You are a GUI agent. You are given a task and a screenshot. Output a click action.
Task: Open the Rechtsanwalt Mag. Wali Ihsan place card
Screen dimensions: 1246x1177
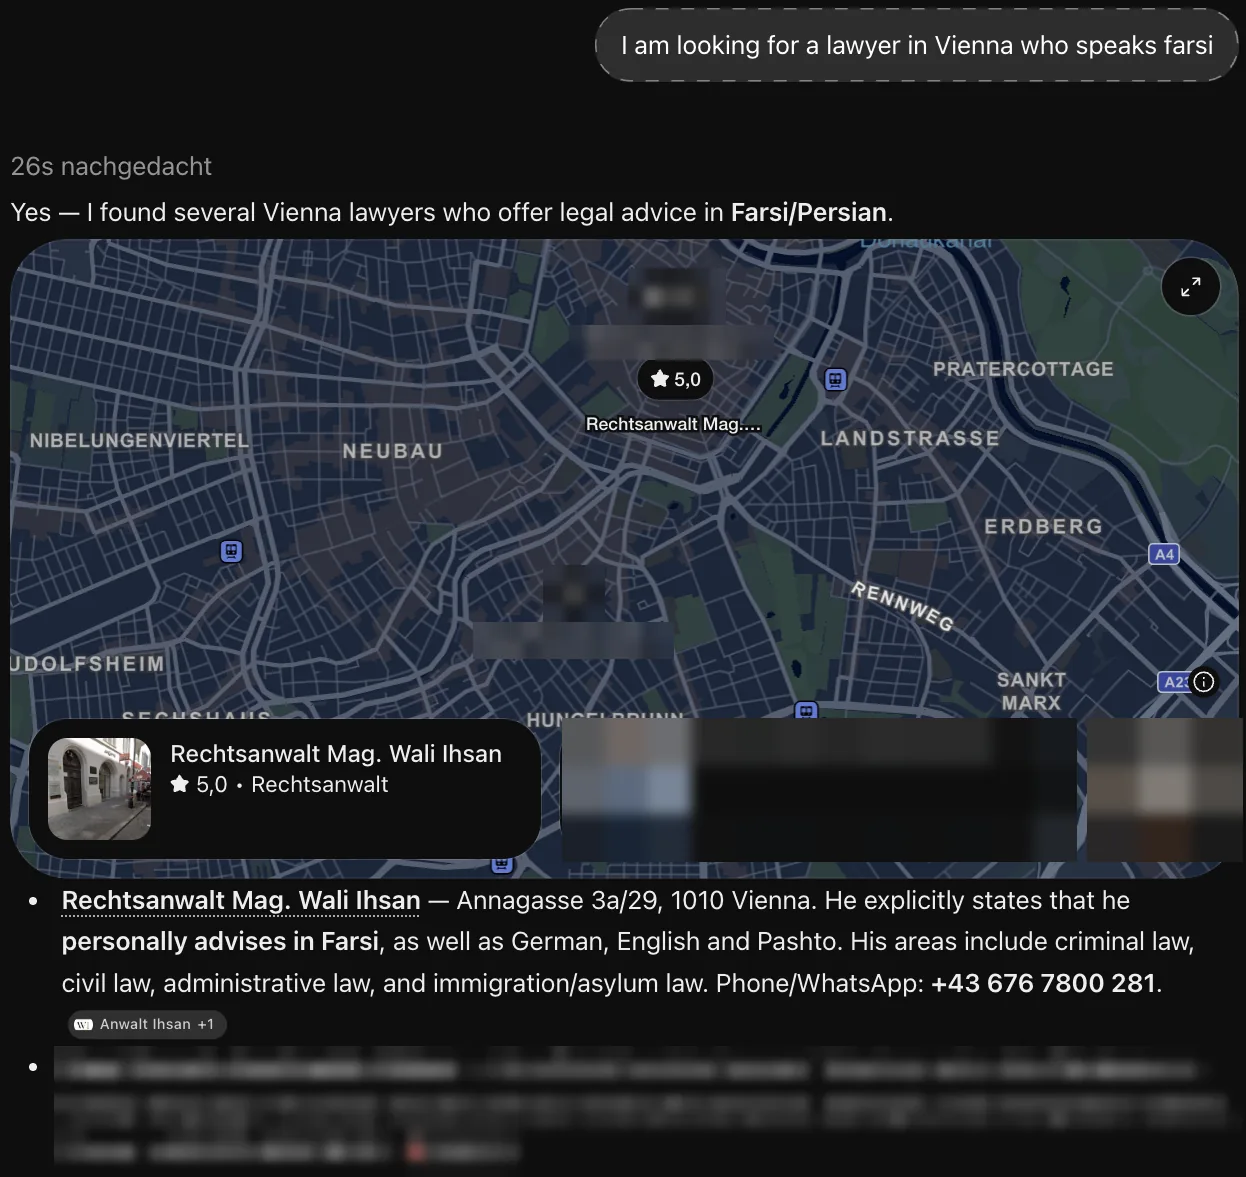pyautogui.click(x=285, y=788)
